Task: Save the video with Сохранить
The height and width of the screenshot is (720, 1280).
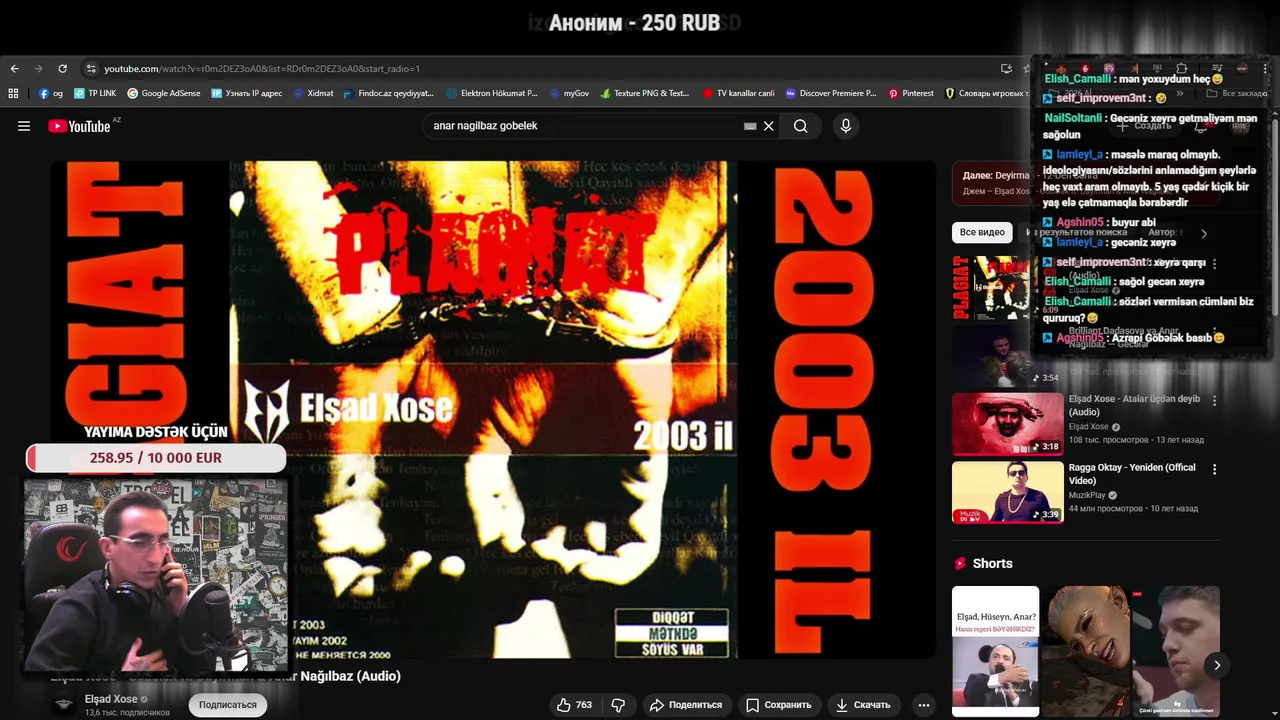Action: [778, 705]
